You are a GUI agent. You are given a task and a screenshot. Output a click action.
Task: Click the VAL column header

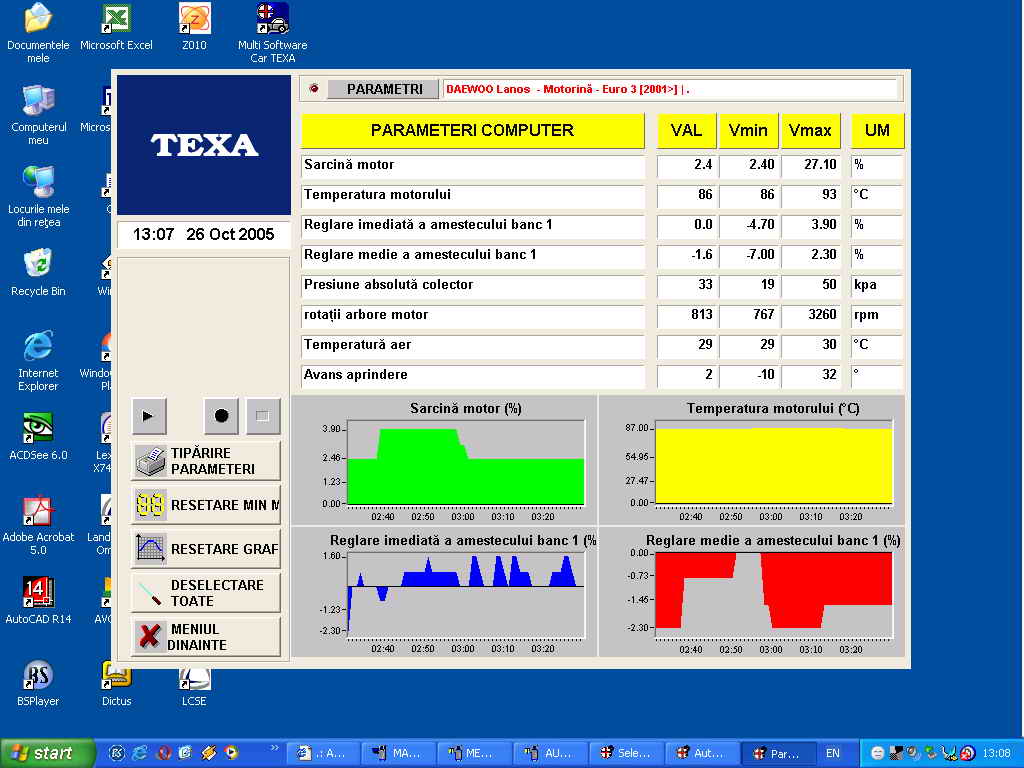pos(686,131)
